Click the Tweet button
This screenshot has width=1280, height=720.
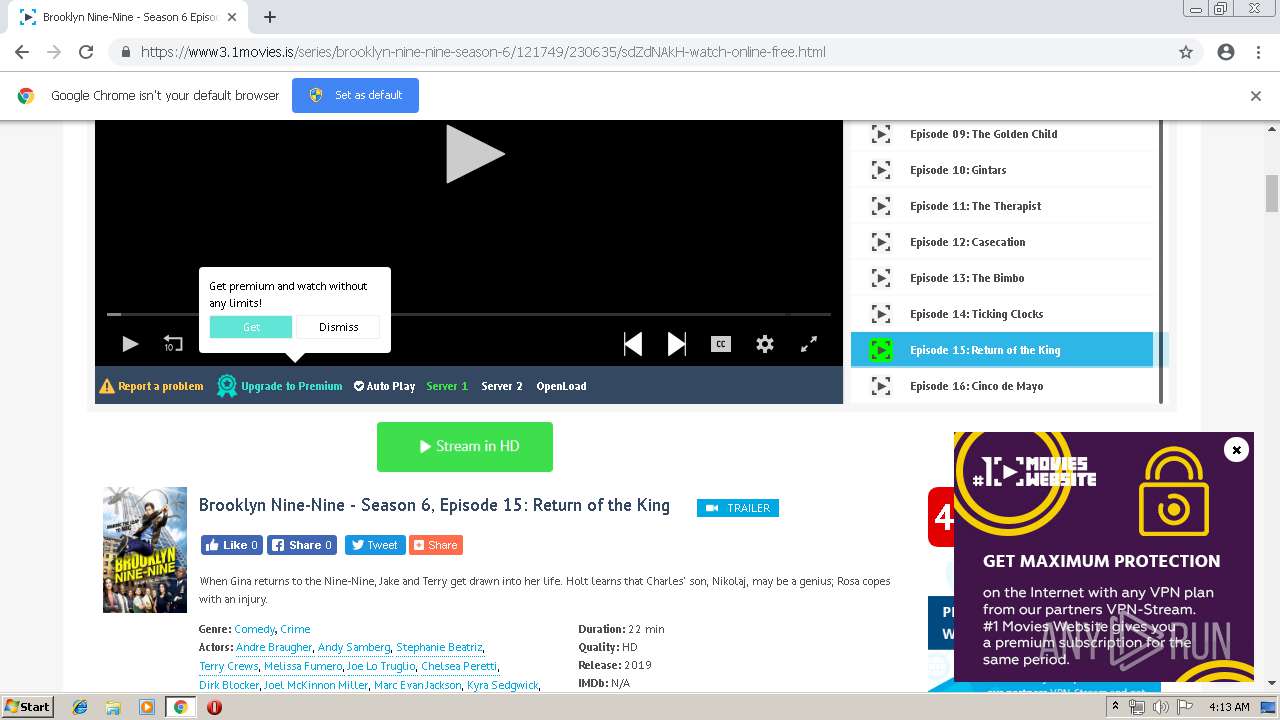tap(375, 545)
